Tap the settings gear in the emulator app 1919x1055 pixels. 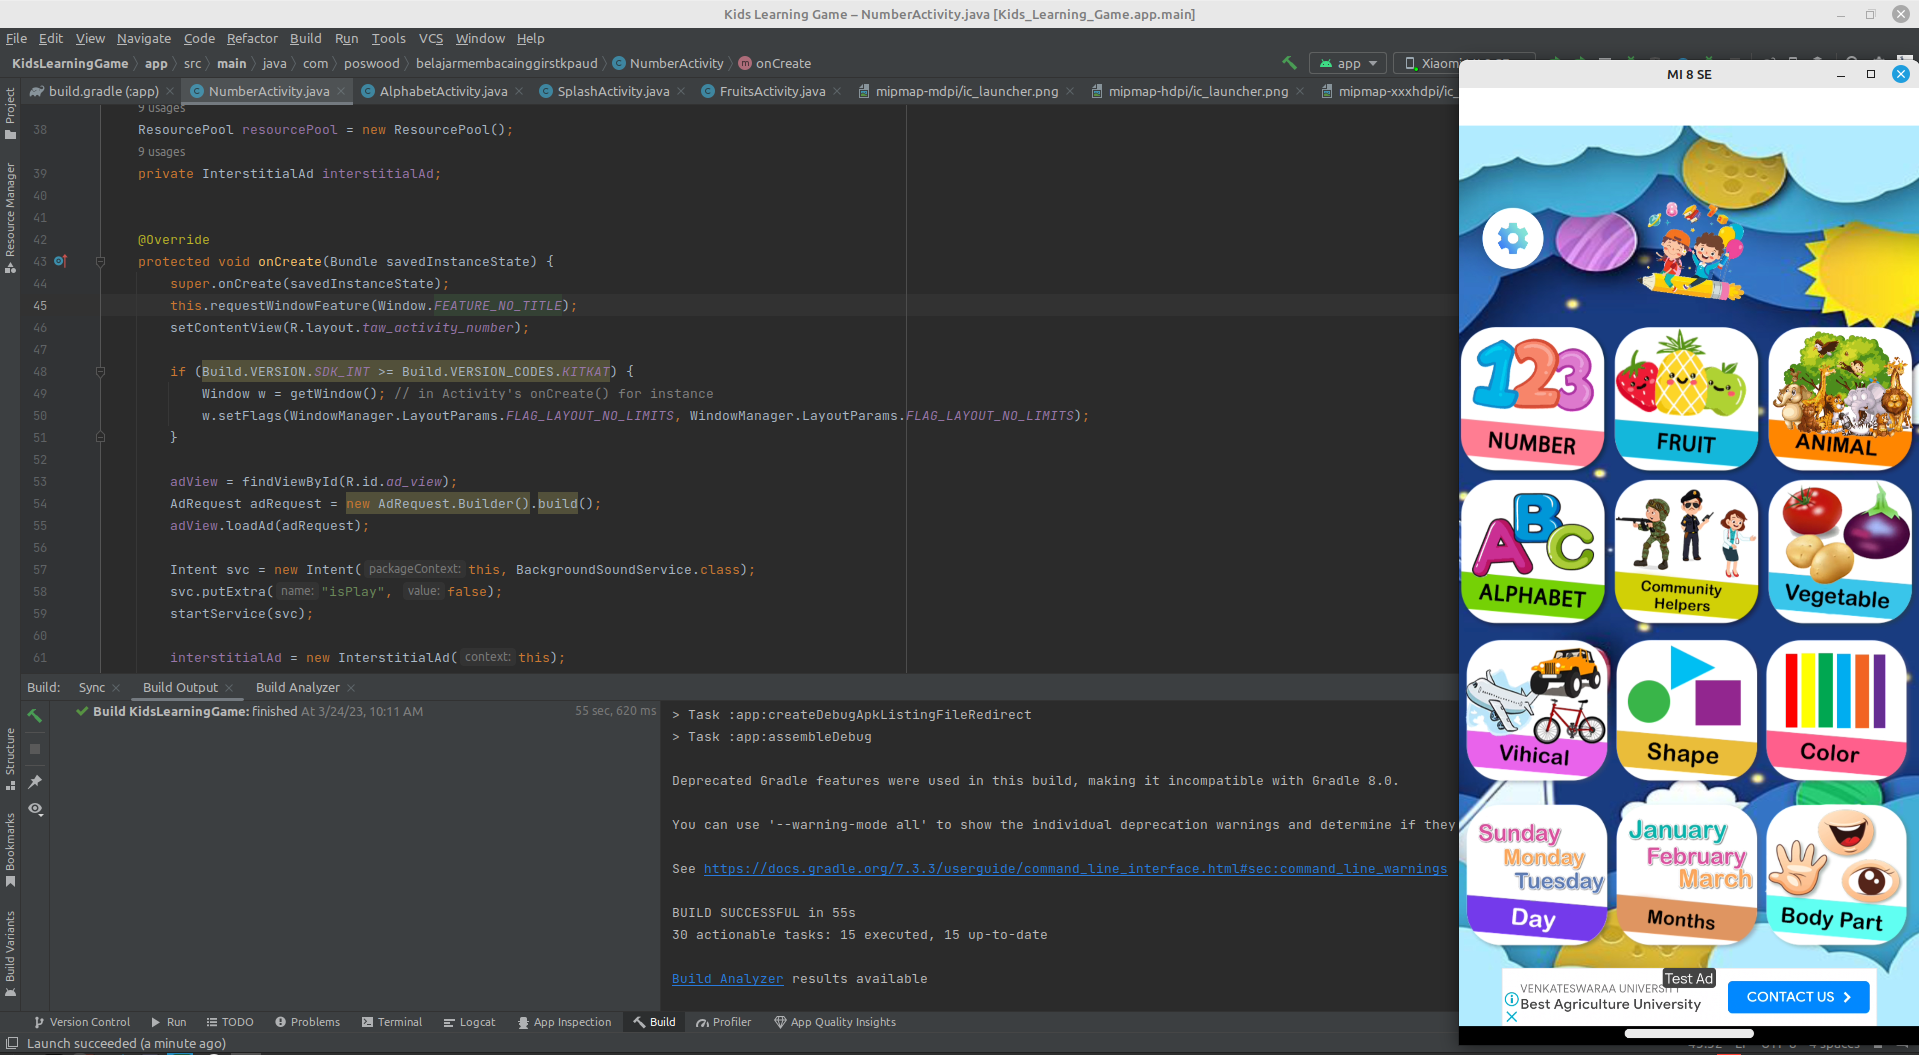[x=1512, y=239]
